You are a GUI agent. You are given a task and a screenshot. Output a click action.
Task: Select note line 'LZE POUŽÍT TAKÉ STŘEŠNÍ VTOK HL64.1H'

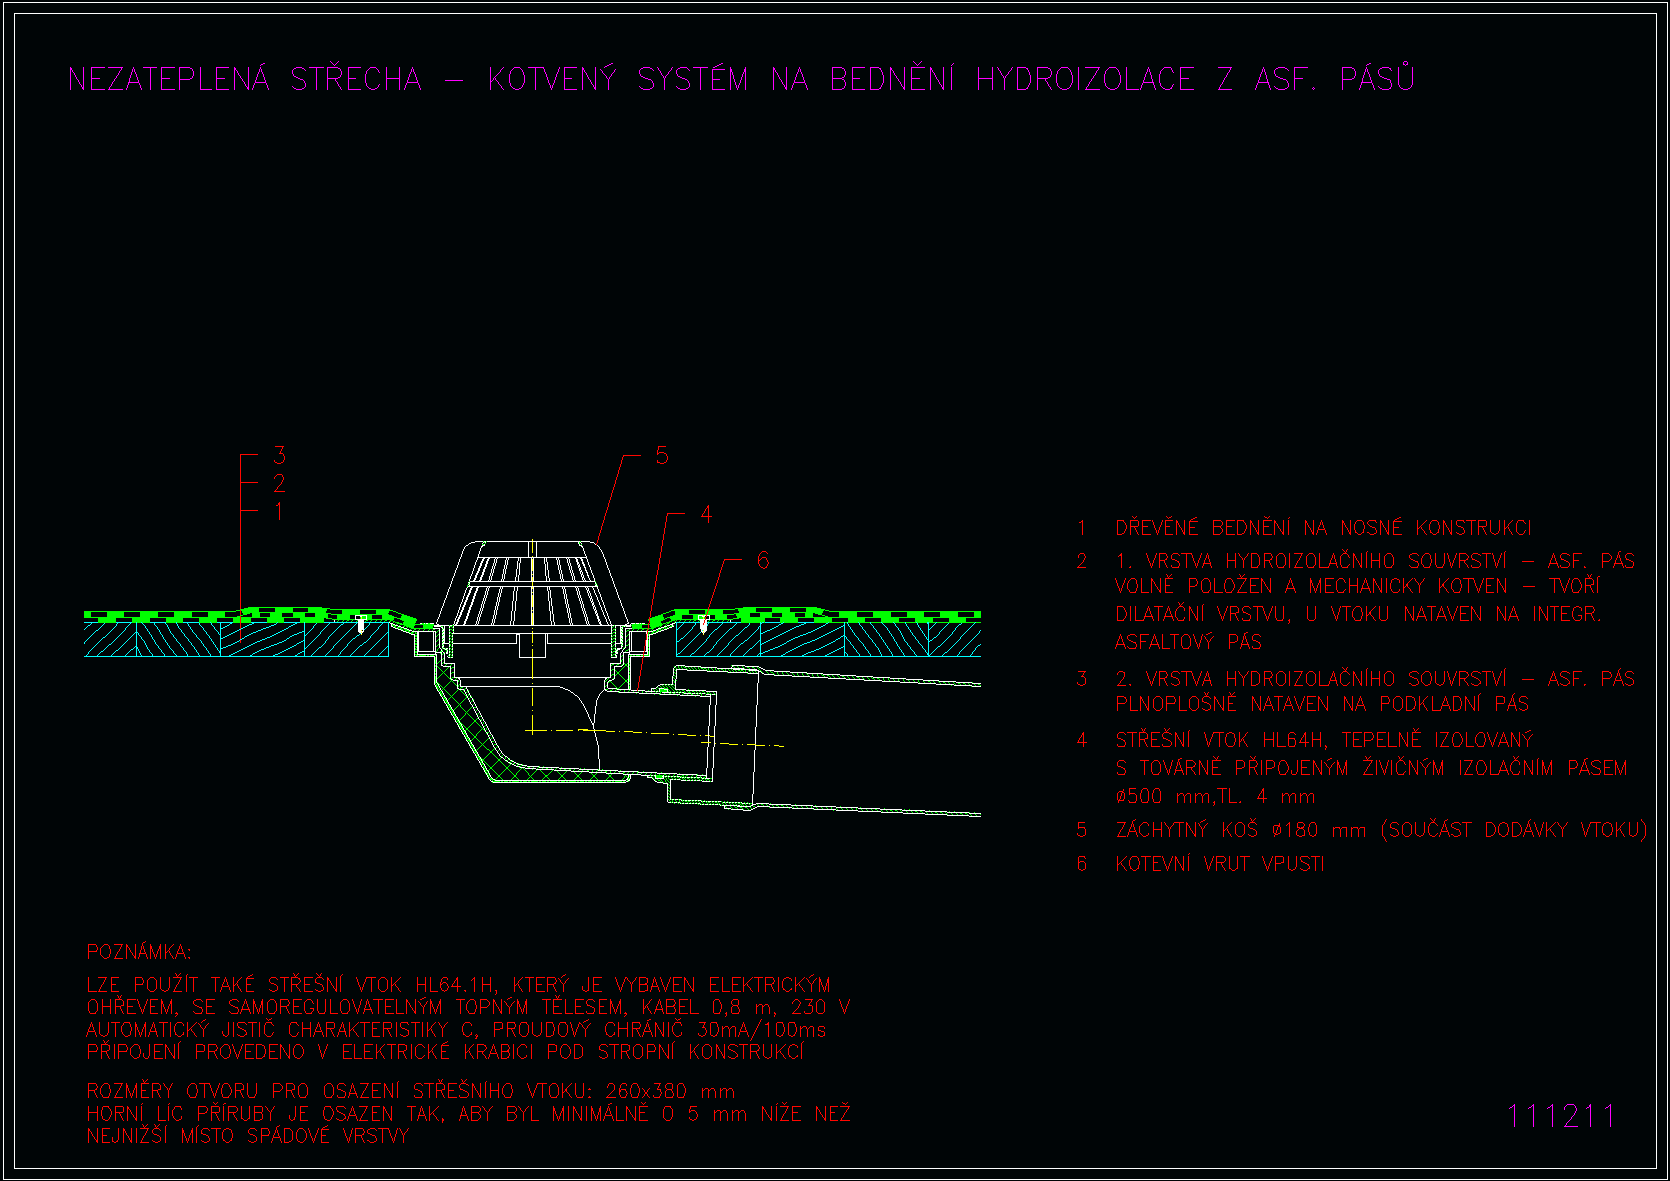click(291, 985)
